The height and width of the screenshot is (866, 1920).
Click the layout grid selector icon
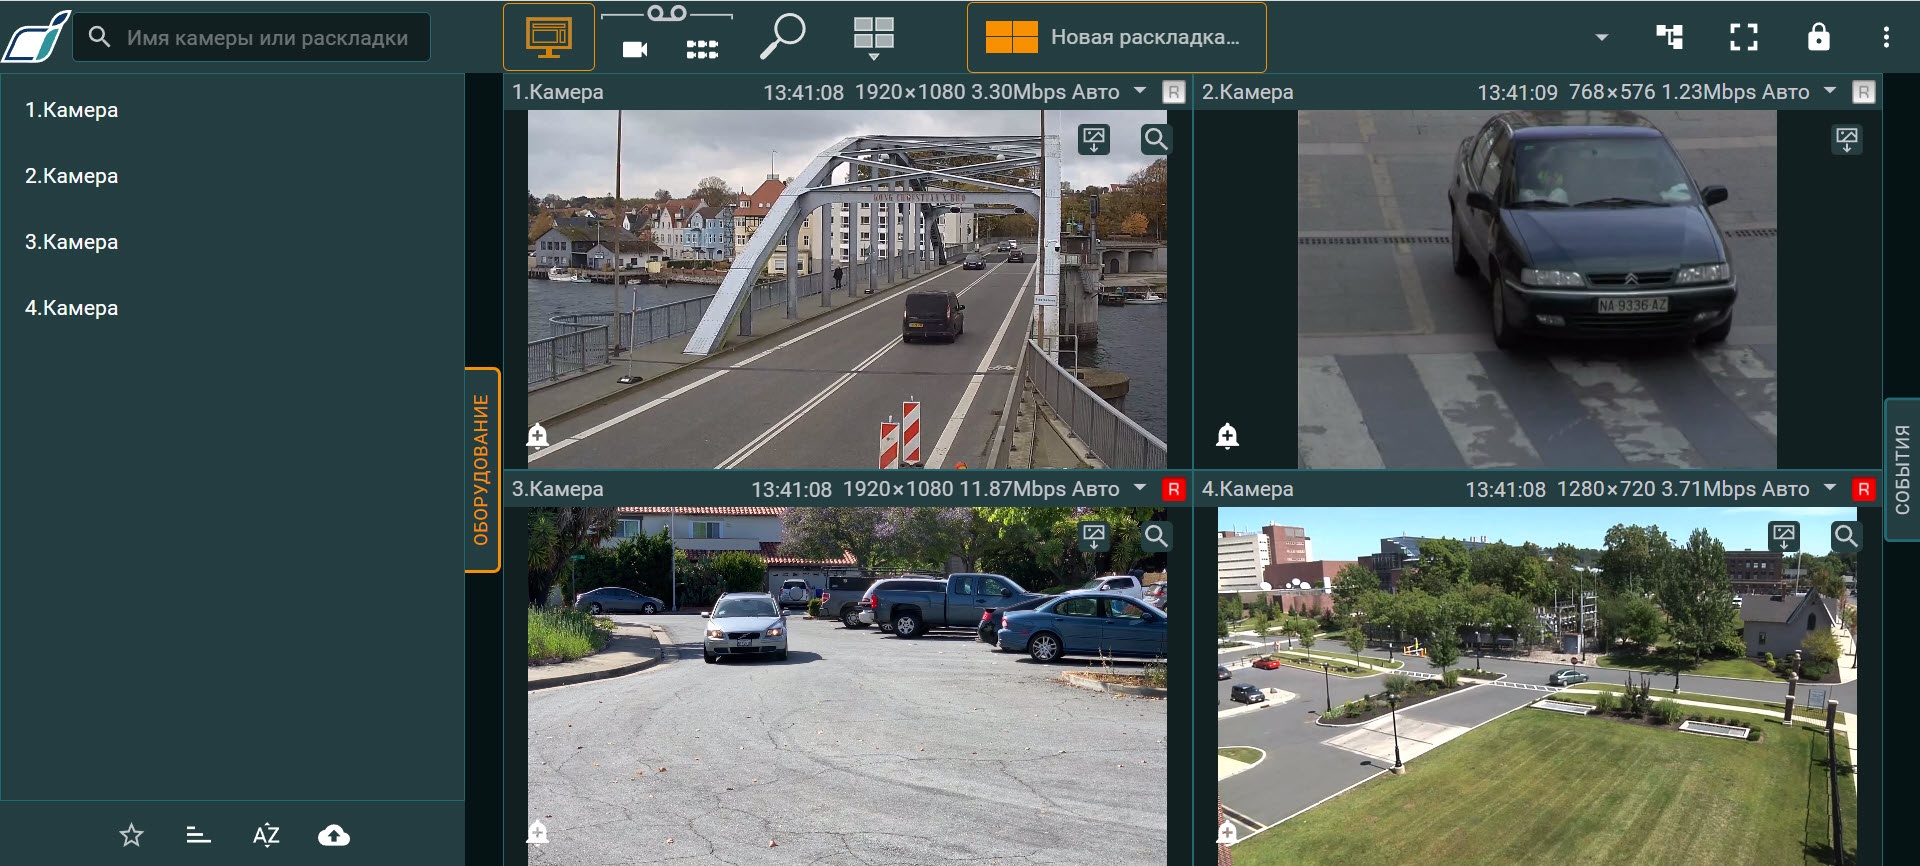coord(873,37)
